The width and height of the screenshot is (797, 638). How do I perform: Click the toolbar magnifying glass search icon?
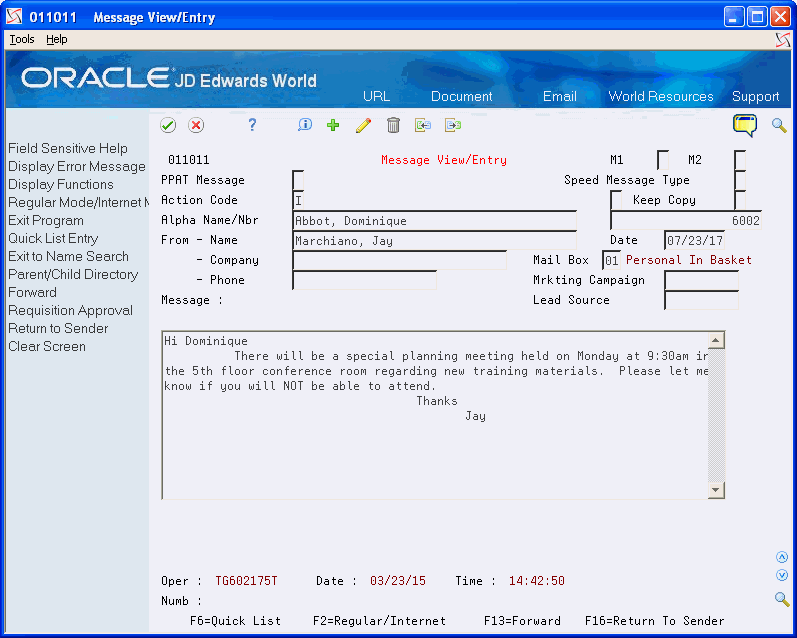[779, 125]
